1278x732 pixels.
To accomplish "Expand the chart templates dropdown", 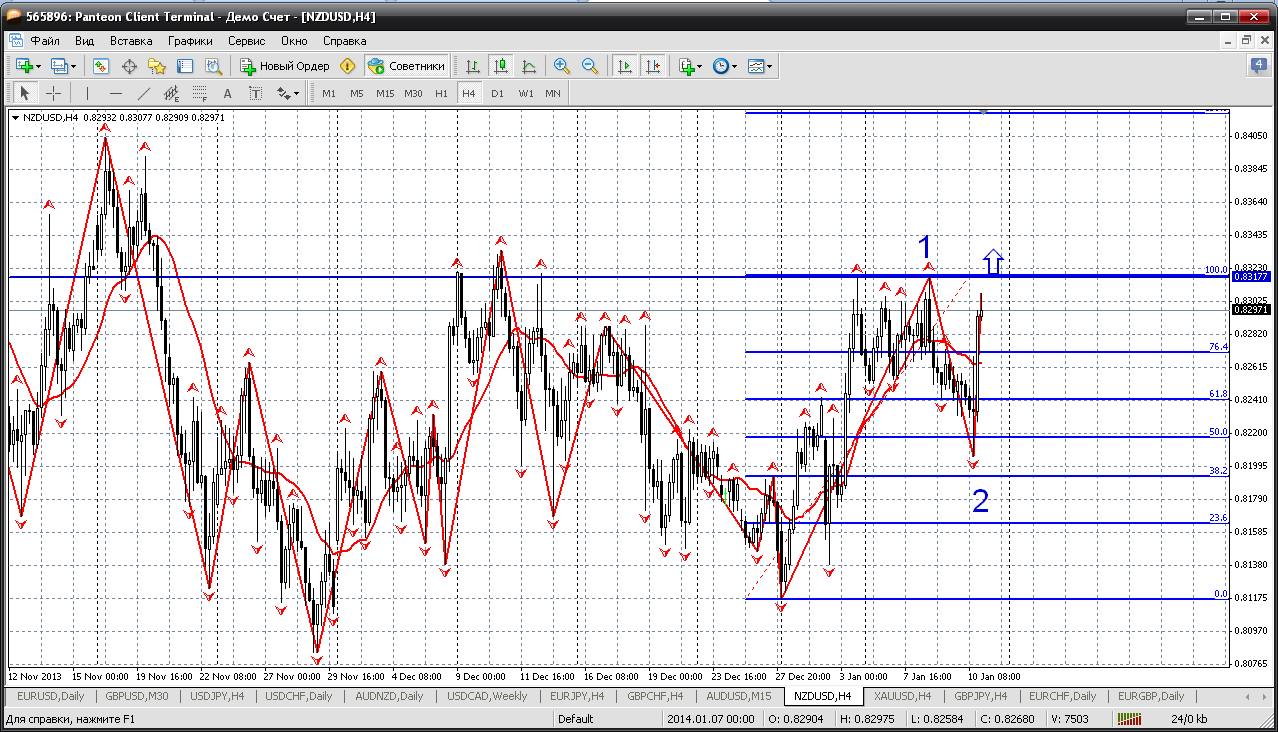I will click(770, 67).
